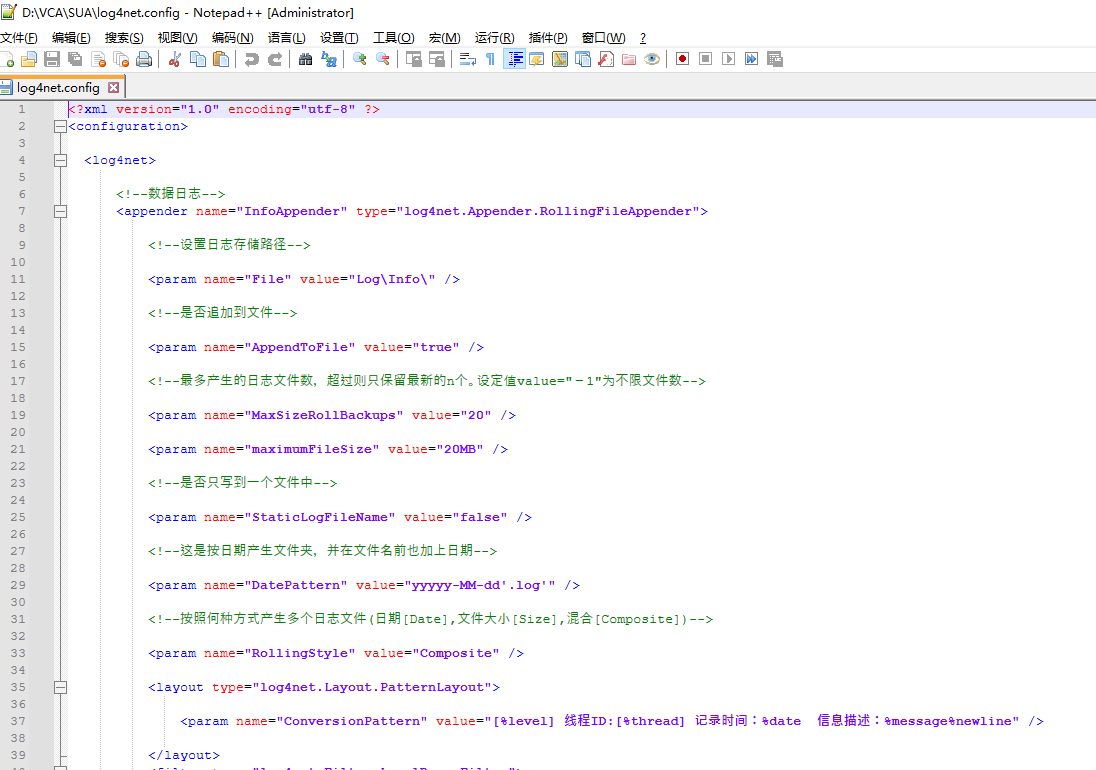Open Folder as Workspace panel

pos(629,59)
